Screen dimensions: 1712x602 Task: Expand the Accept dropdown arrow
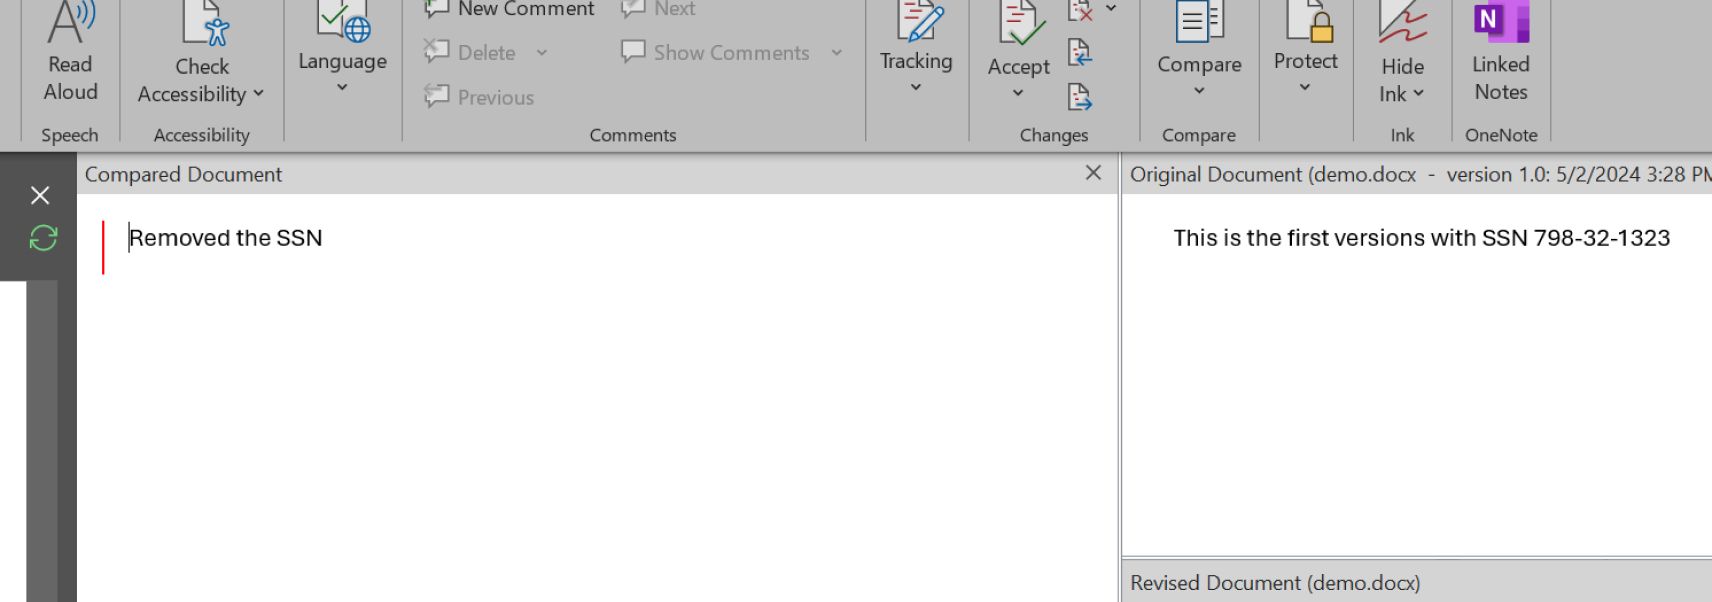1018,93
